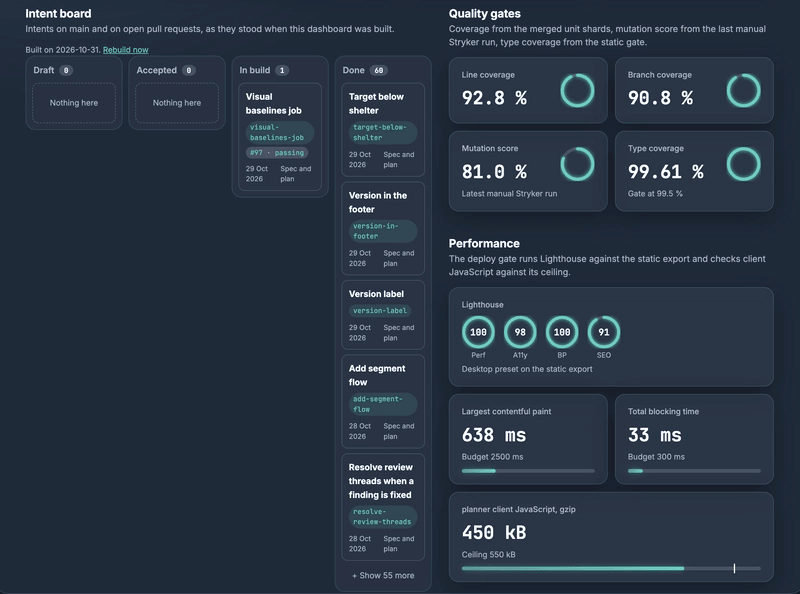Open the Version label card title
The image size is (800, 594).
tap(376, 294)
